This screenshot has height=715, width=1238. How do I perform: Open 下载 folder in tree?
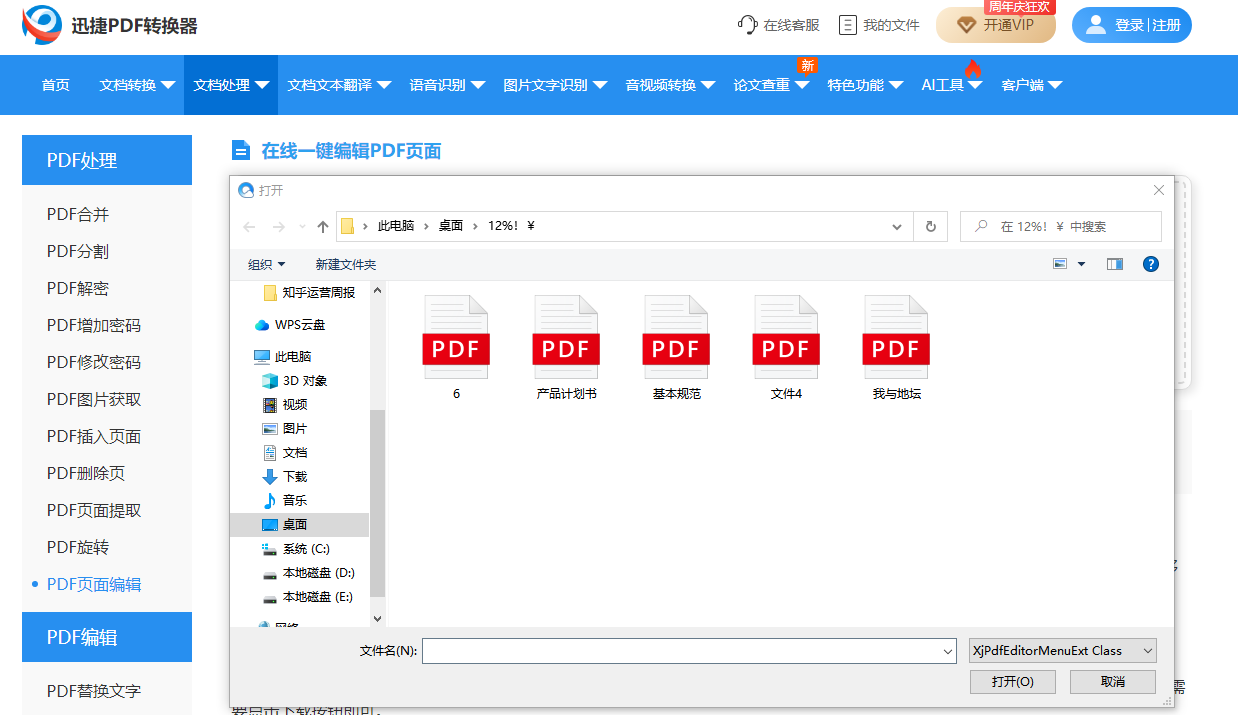click(285, 477)
